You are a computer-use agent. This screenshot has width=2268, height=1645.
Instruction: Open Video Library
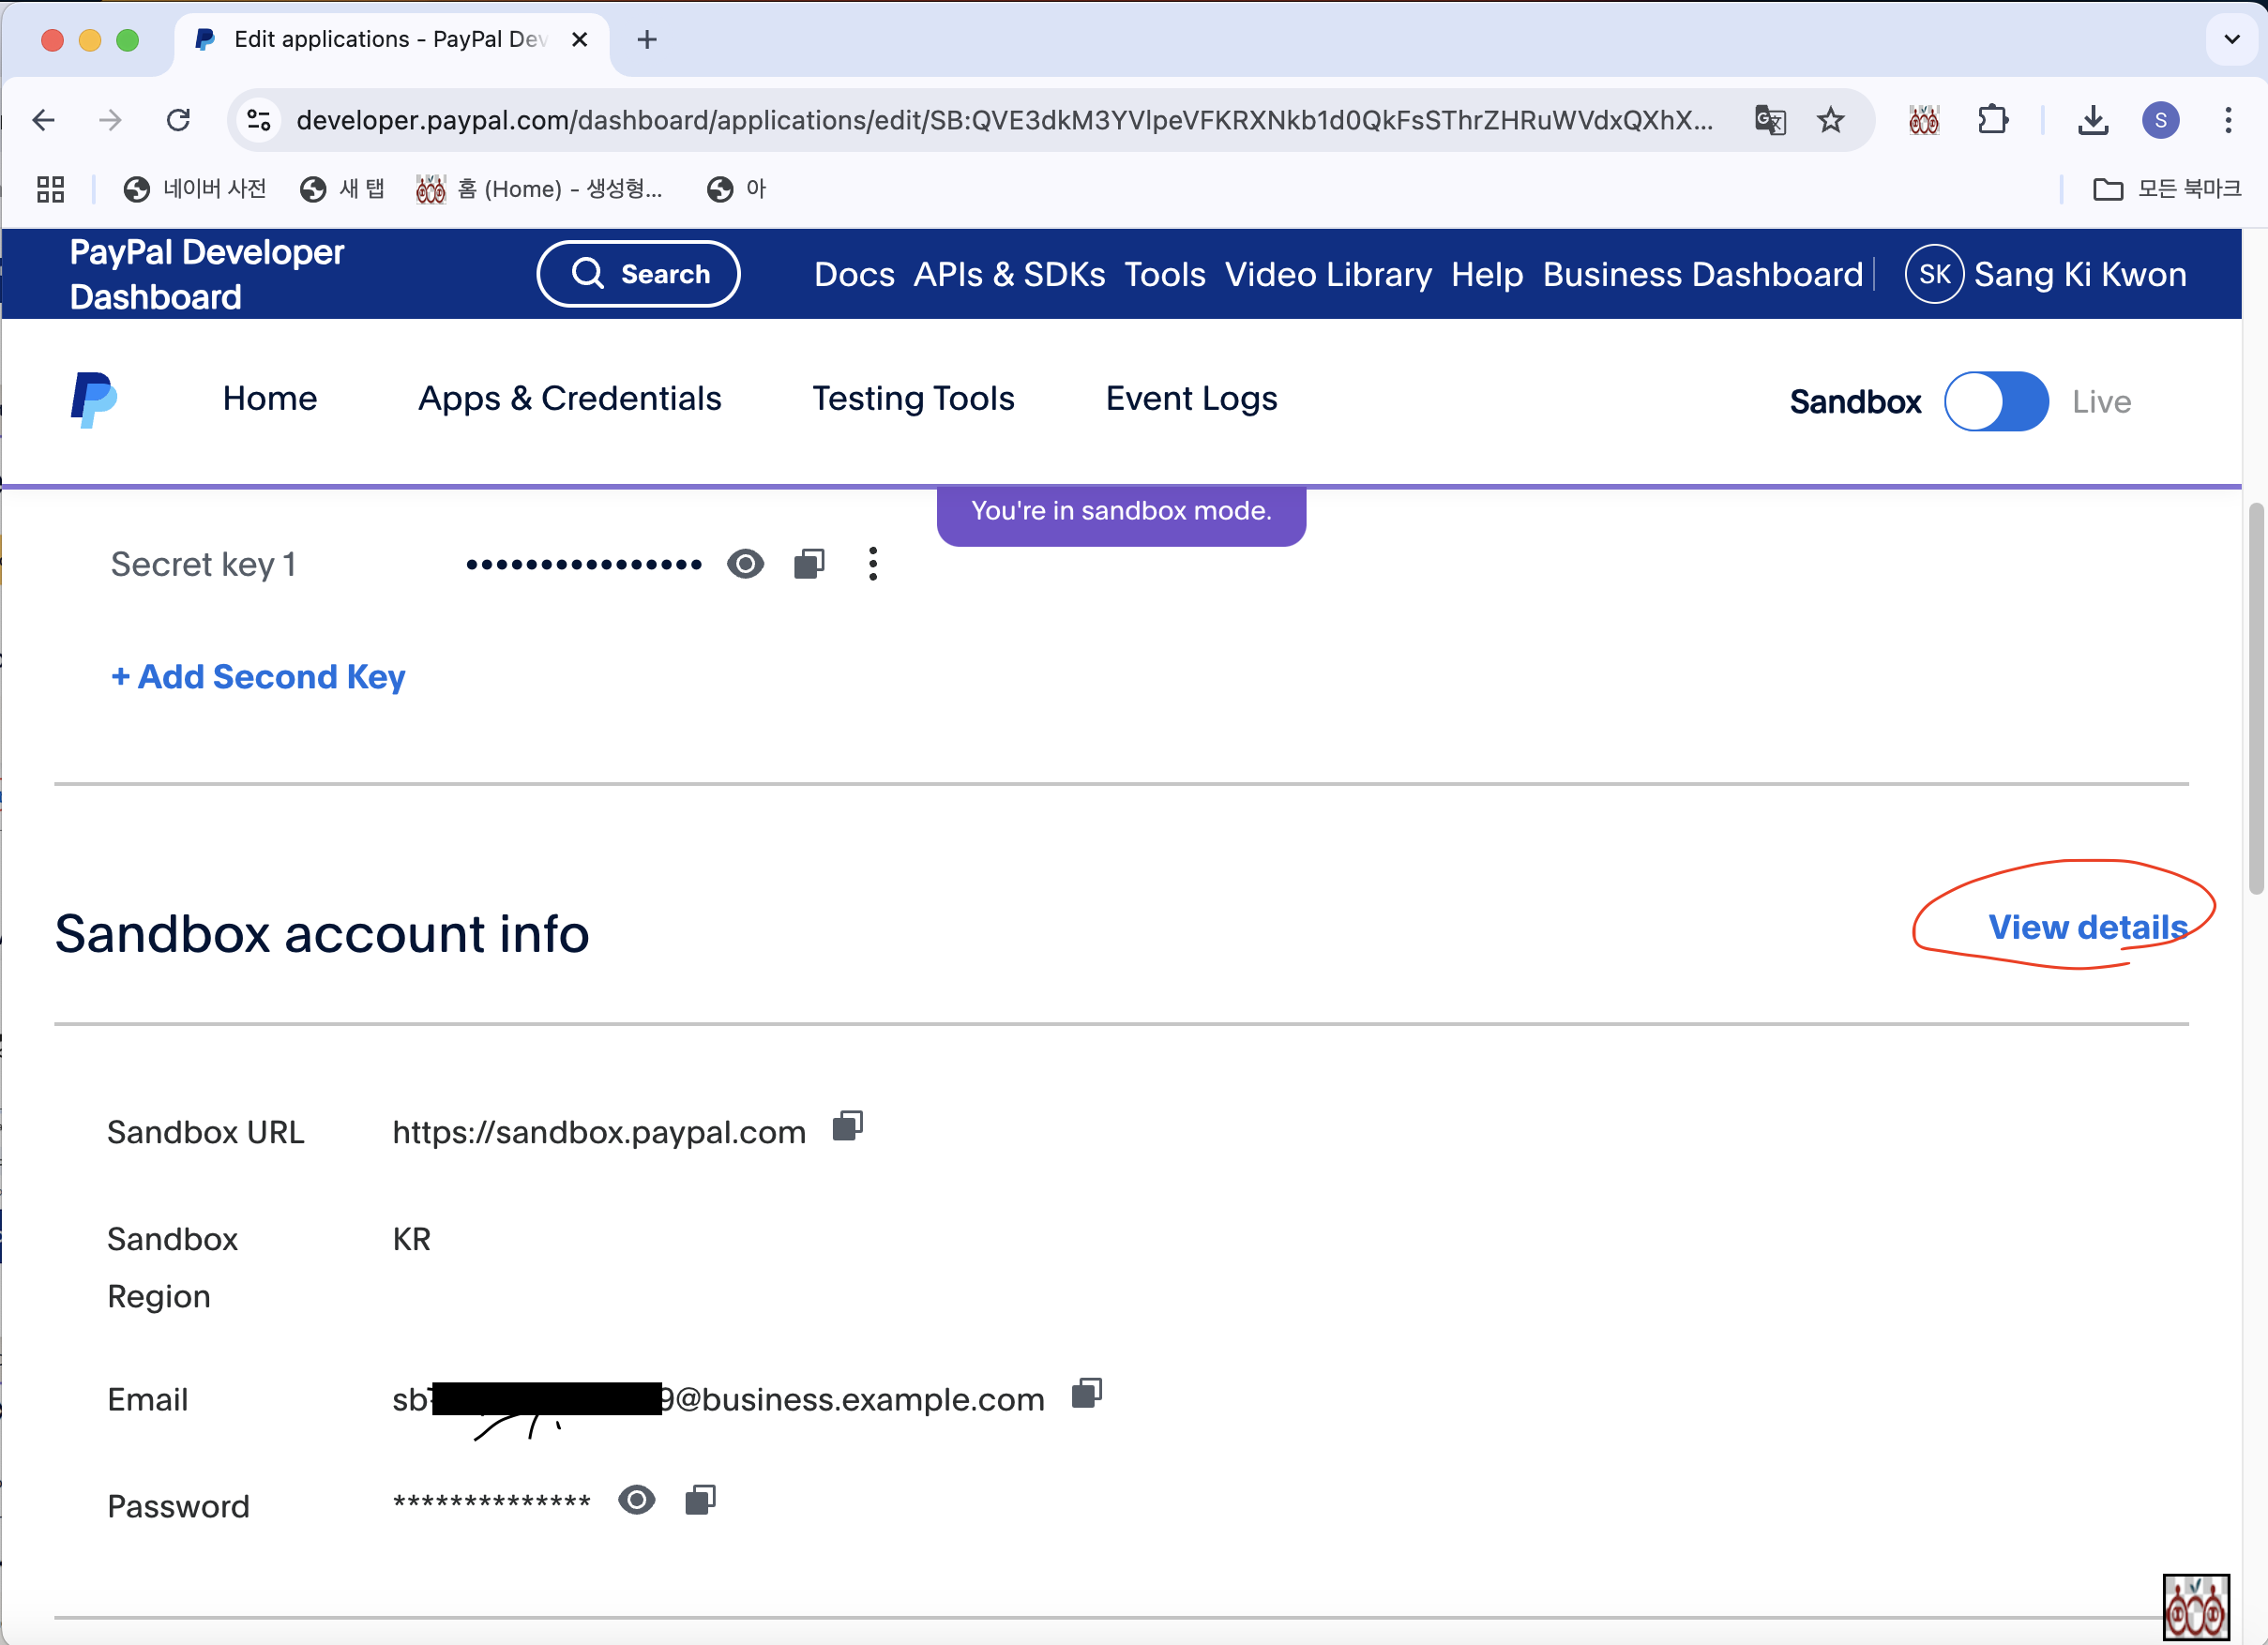(x=1328, y=274)
